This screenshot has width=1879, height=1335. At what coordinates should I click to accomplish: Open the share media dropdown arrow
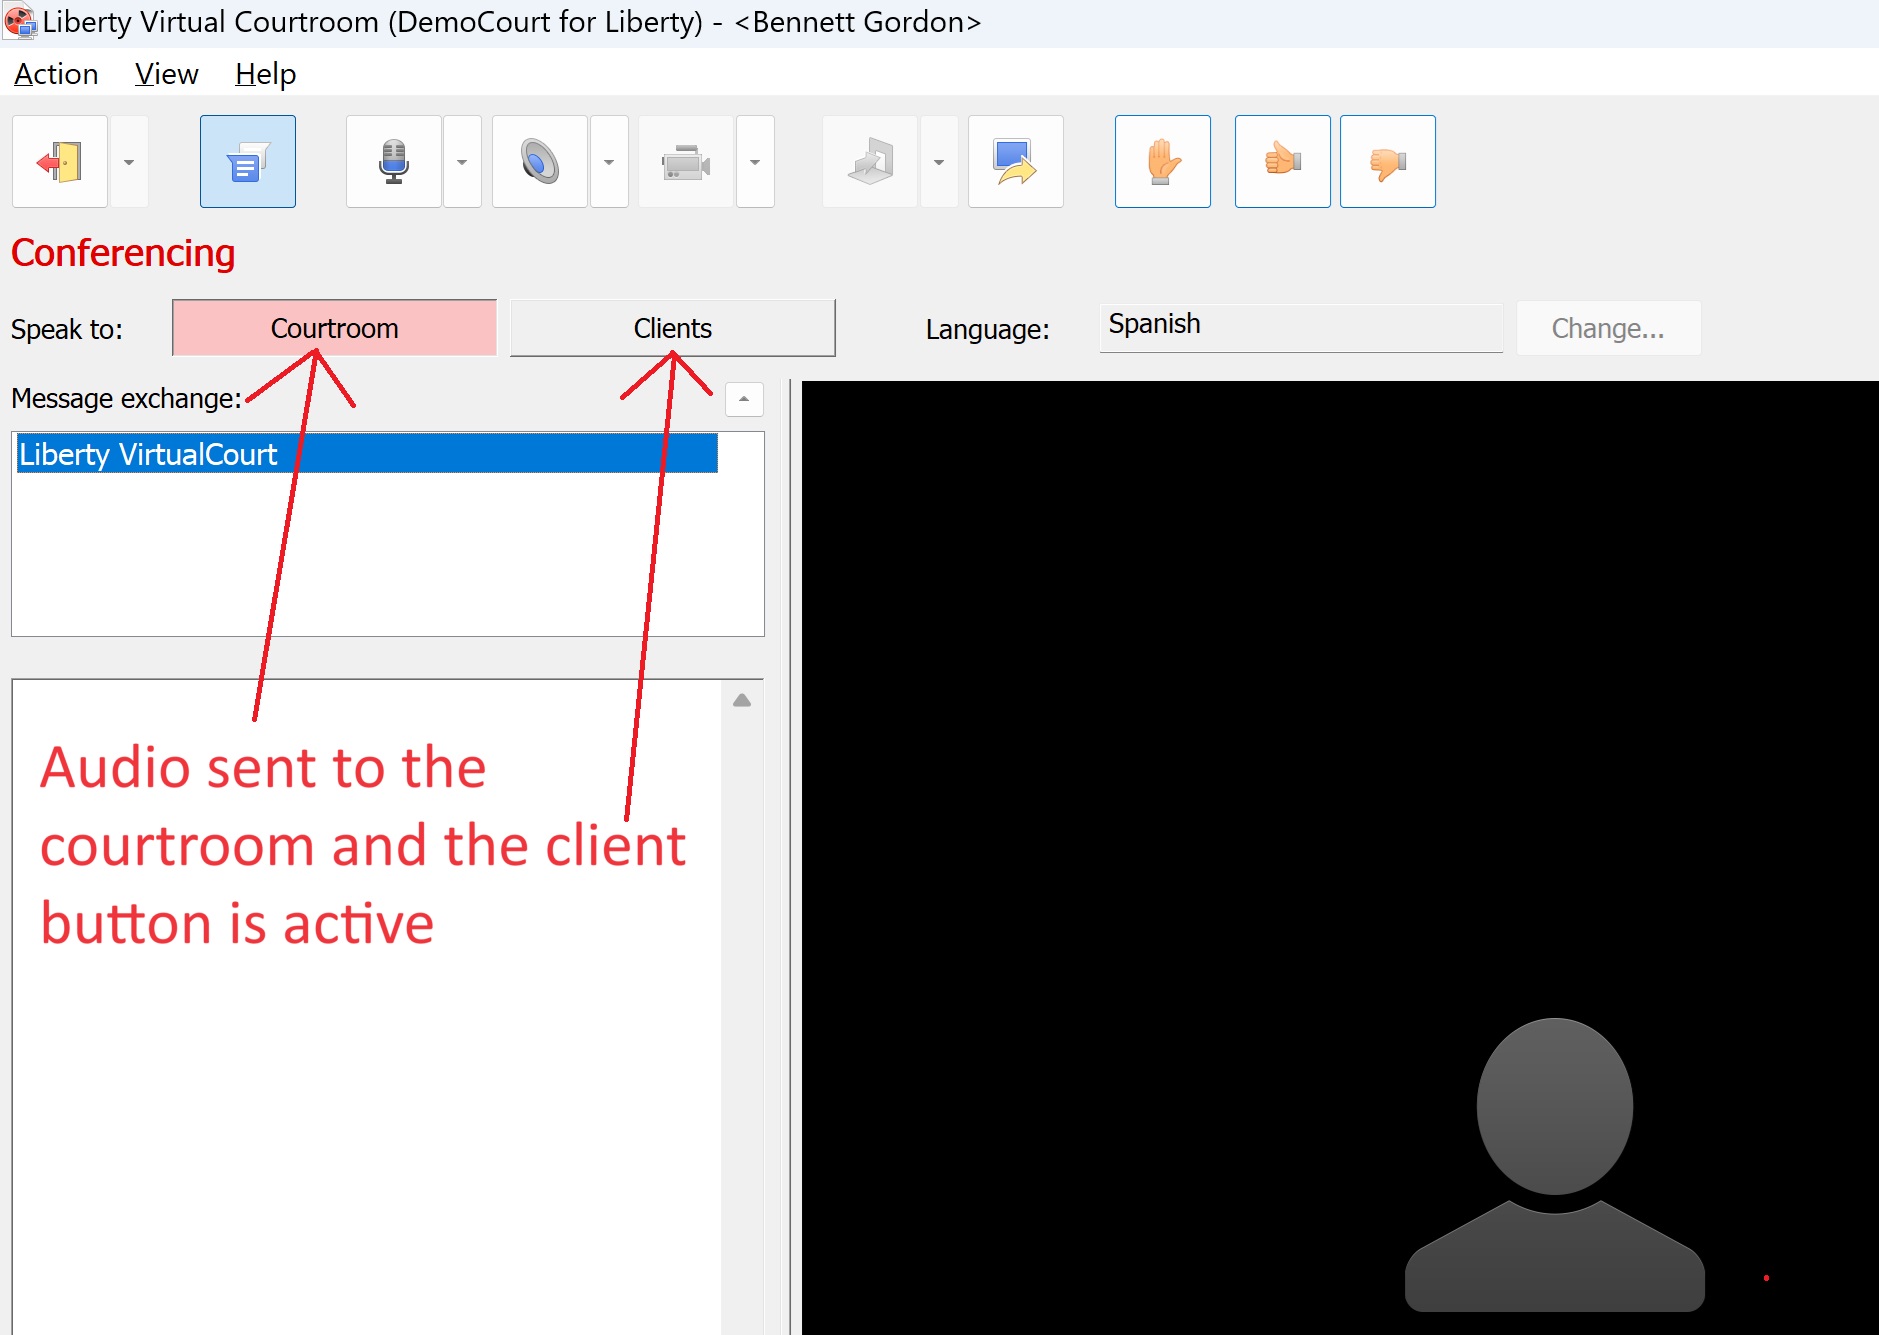pyautogui.click(x=939, y=162)
